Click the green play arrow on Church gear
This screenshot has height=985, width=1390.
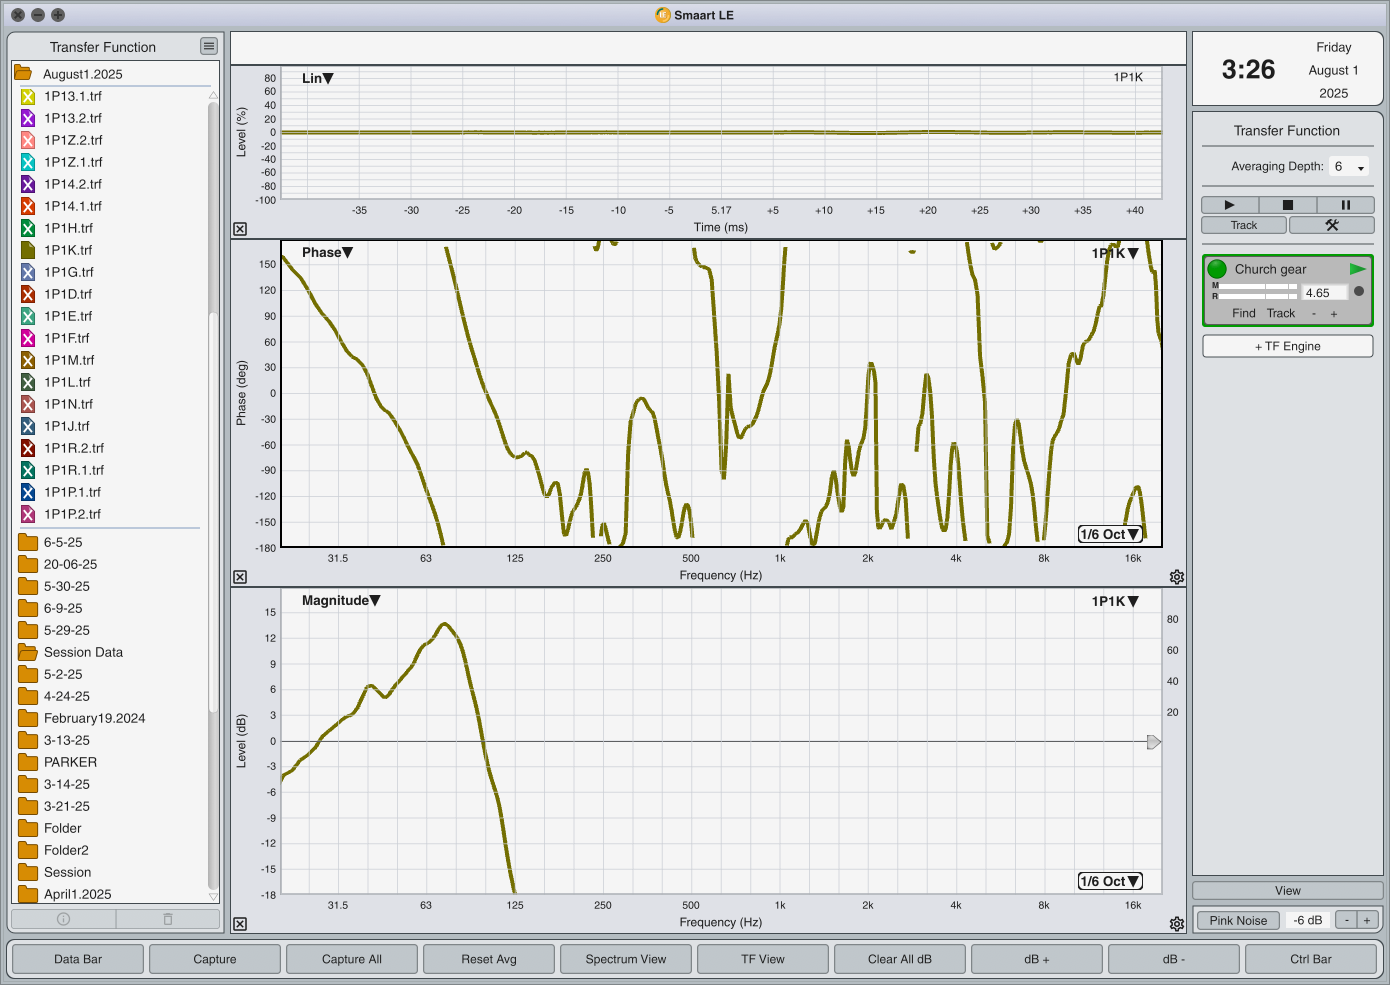coord(1357,269)
